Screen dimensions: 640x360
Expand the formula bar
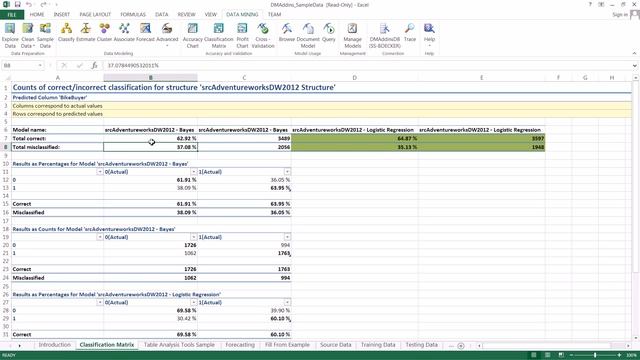(x=635, y=65)
